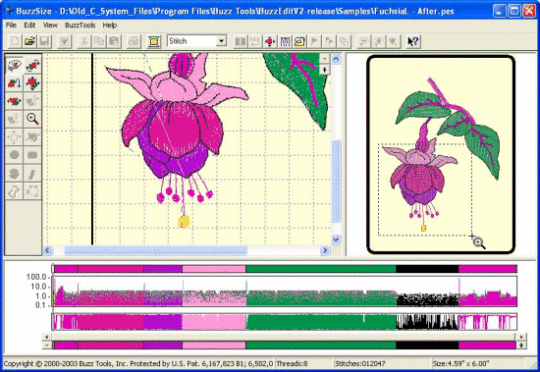The image size is (540, 372).
Task: Click the toolbar icon right of the blue grid icon
Action: point(299,41)
